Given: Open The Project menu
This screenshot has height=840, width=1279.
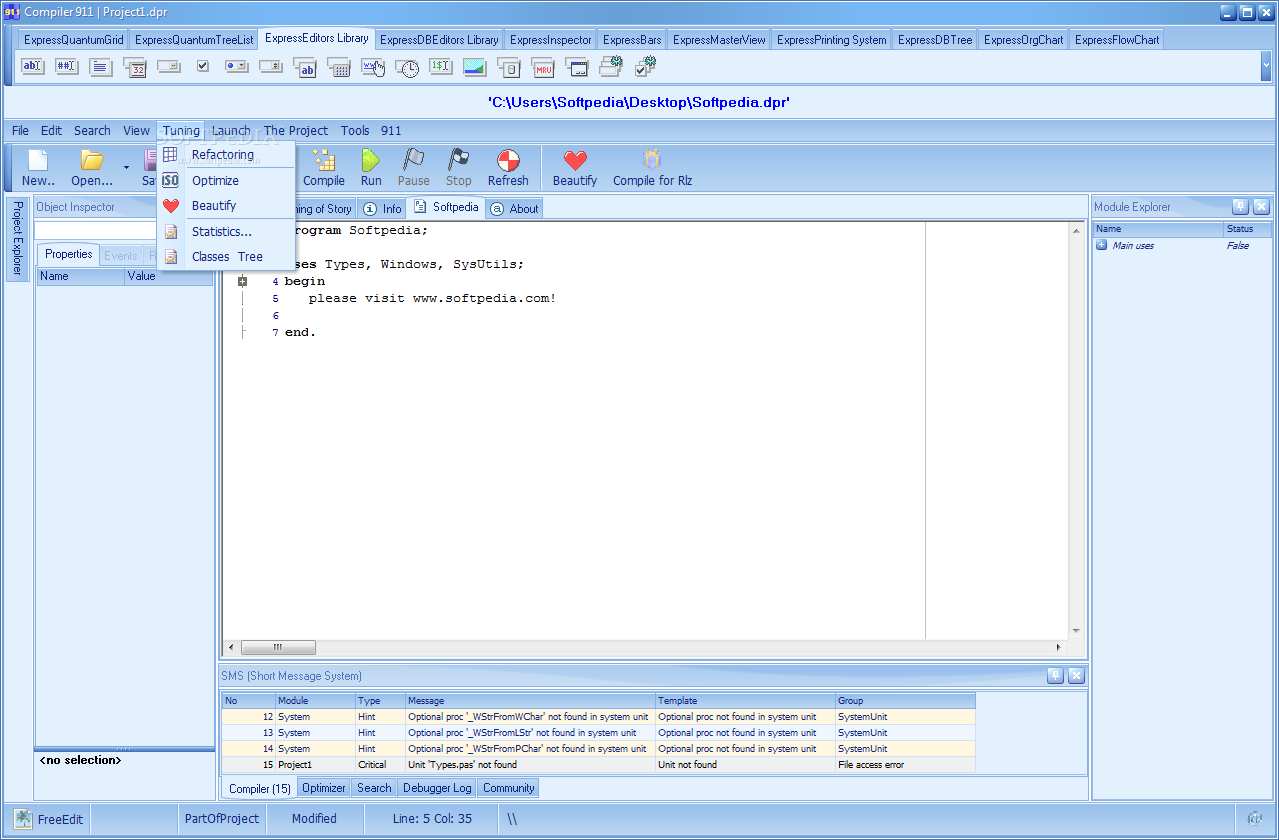Looking at the screenshot, I should click(296, 131).
